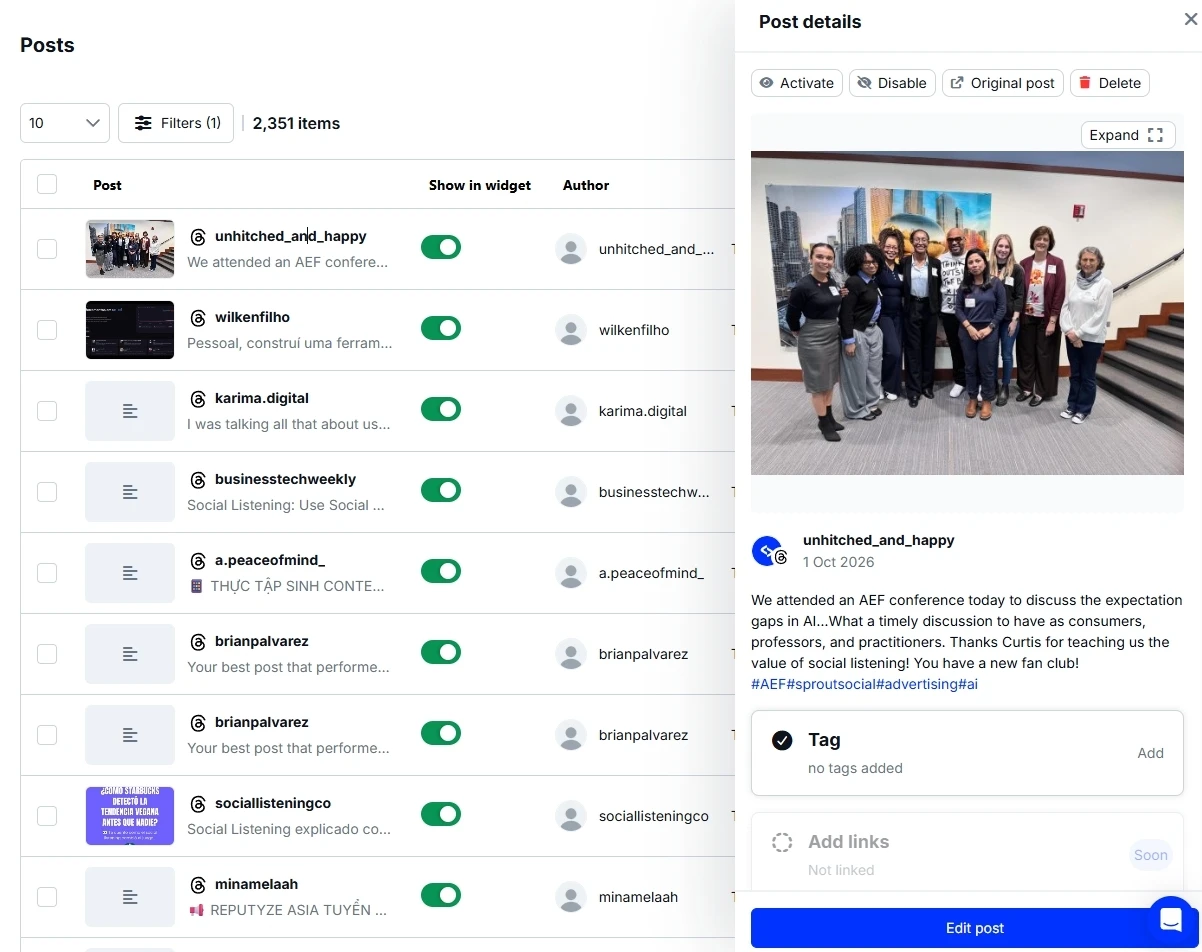Viewport: 1202px width, 952px height.
Task: Tick the checkbox for the karima.digital row
Action: pyautogui.click(x=47, y=411)
